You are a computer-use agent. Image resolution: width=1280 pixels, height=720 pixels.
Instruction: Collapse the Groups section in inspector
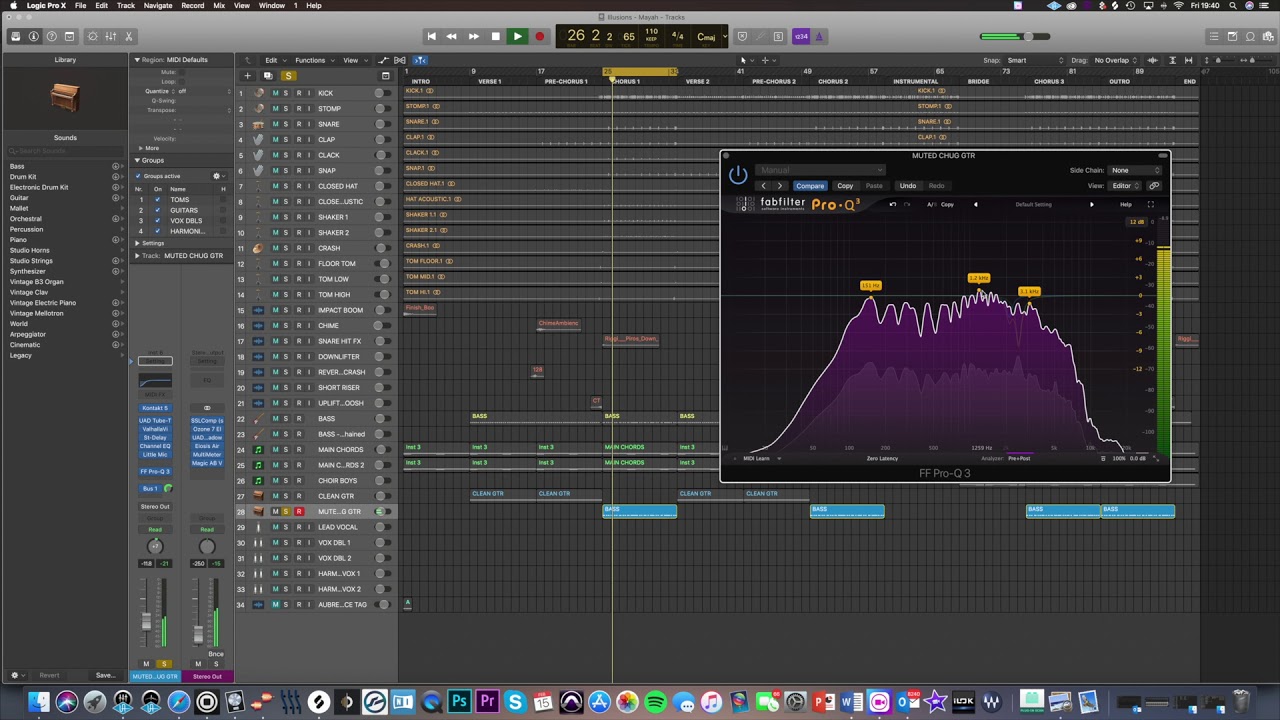(137, 160)
